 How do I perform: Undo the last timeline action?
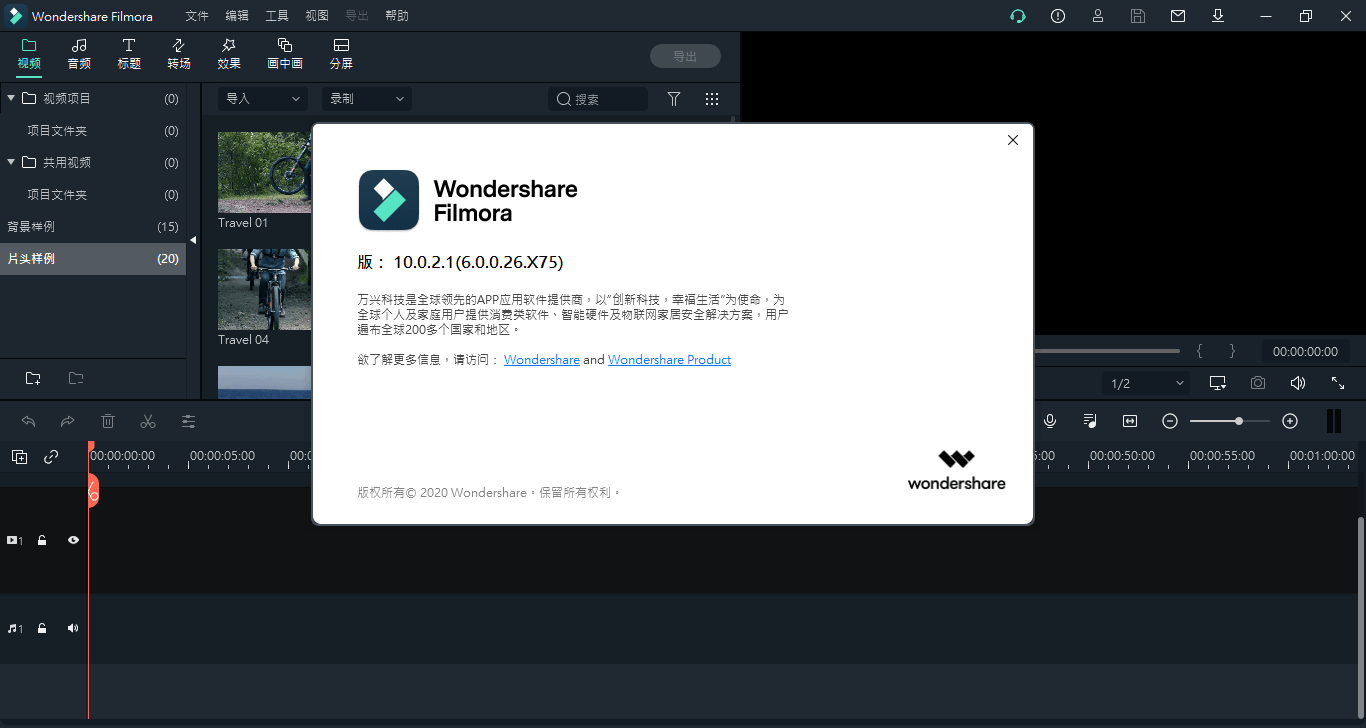[x=28, y=421]
